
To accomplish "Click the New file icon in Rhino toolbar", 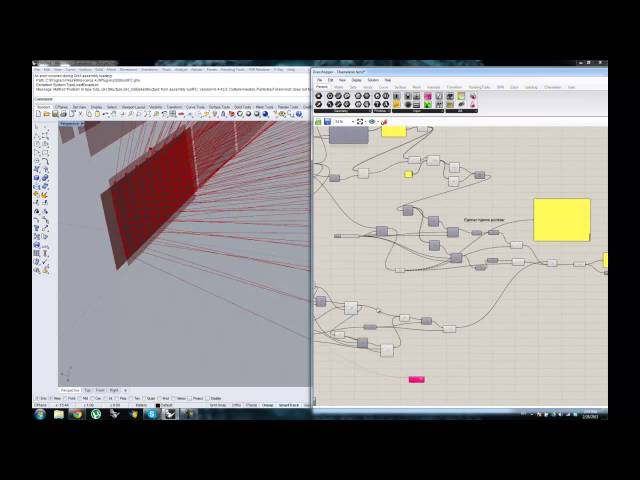I will (x=38, y=114).
